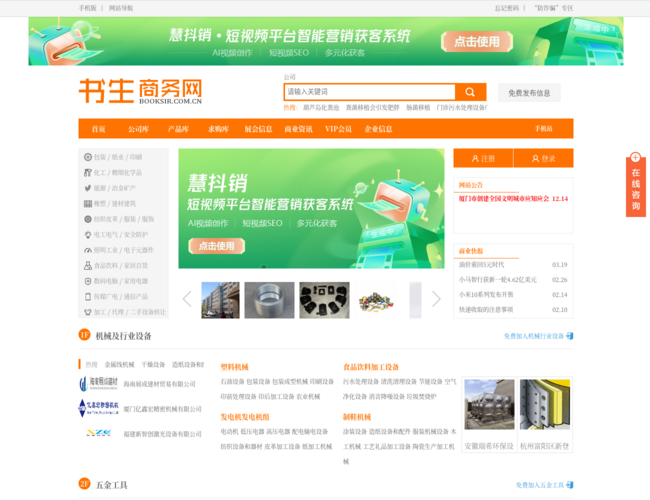Show the next product thumbnails with right arrow

(436, 299)
